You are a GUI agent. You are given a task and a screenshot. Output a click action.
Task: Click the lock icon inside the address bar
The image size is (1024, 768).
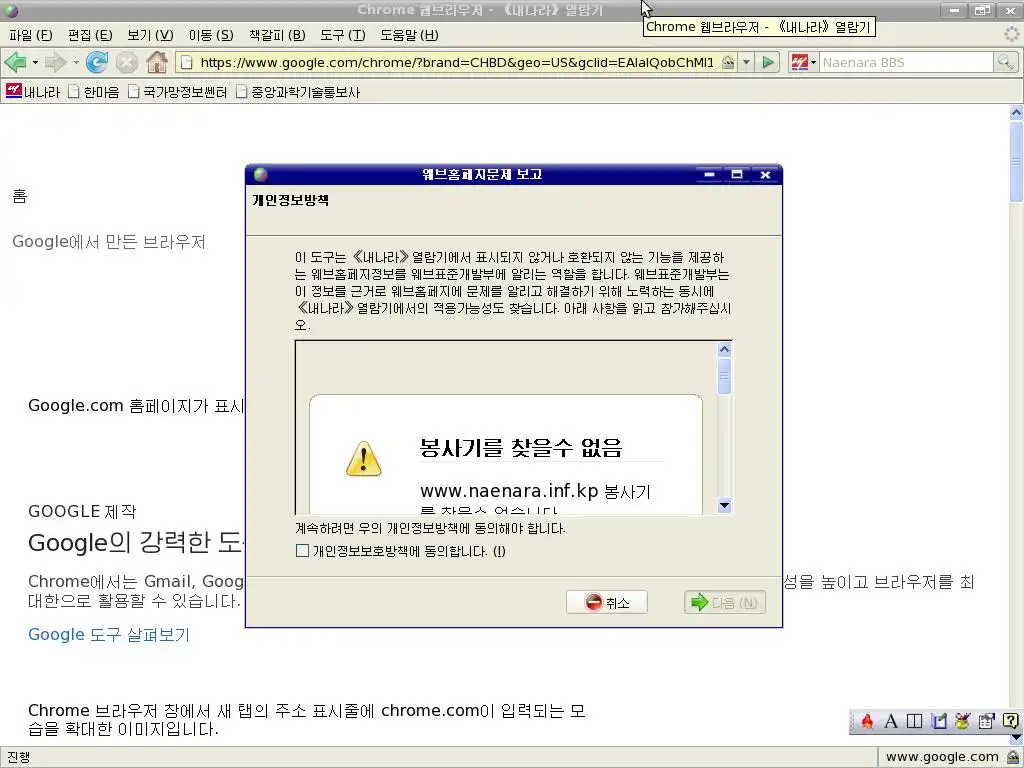click(728, 63)
